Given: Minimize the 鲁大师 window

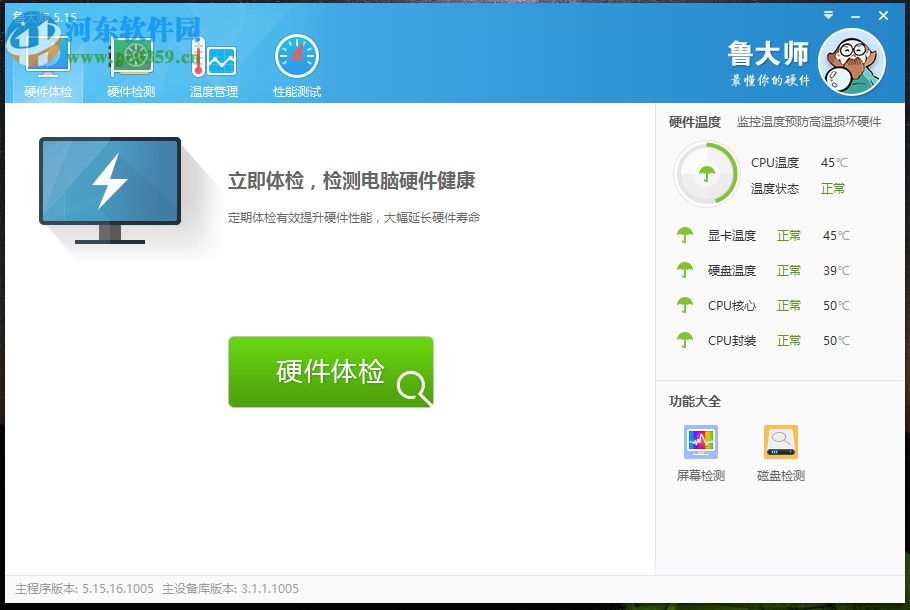Looking at the screenshot, I should 855,16.
